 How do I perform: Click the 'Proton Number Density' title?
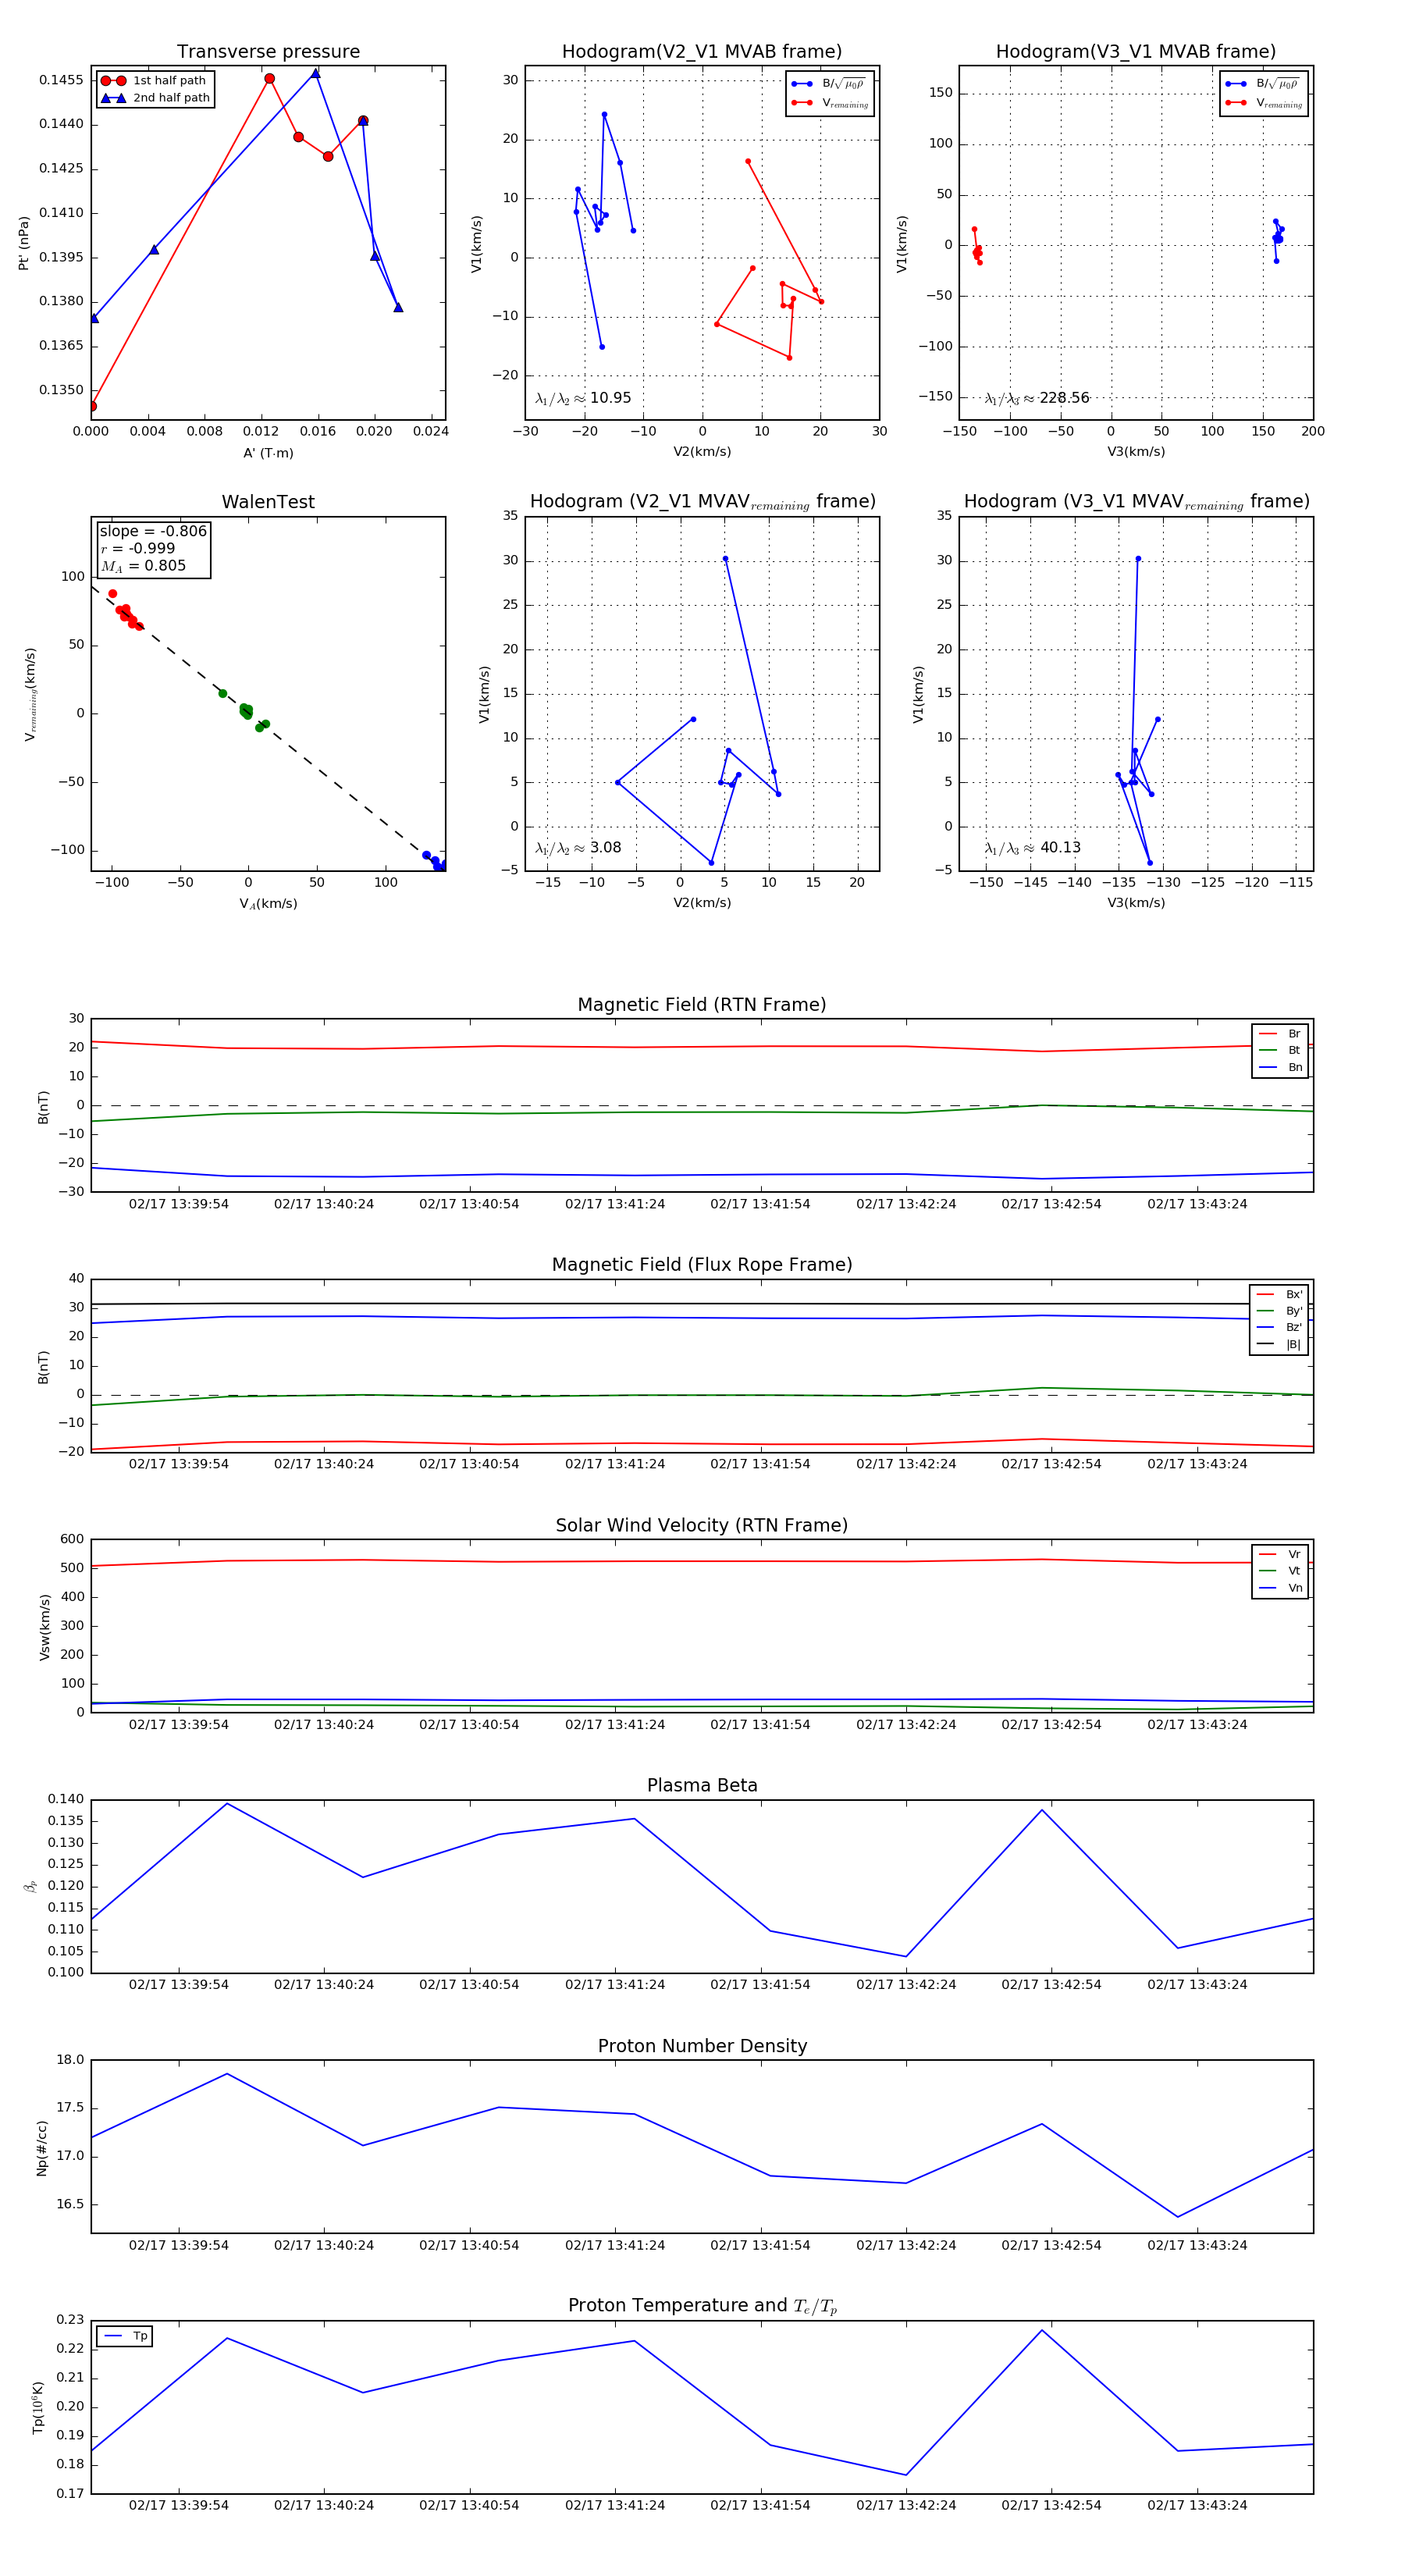pos(702,2046)
